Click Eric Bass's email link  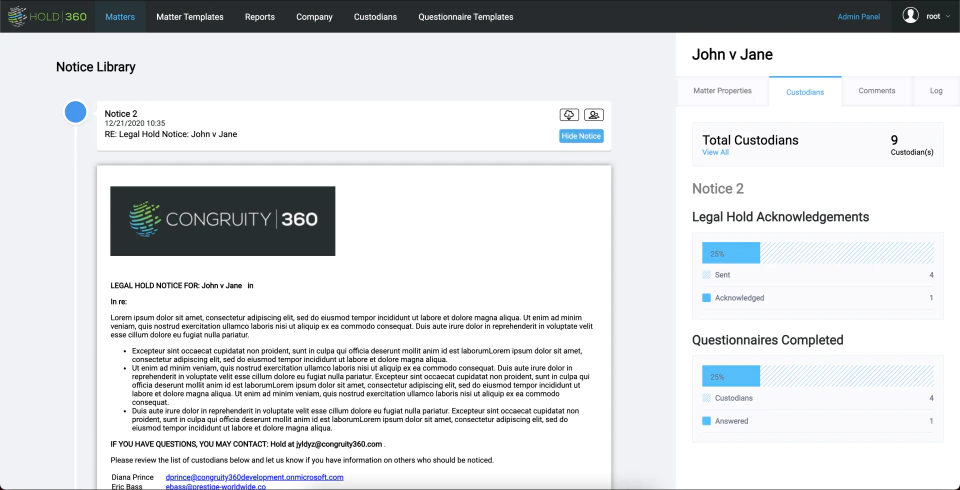coord(216,486)
